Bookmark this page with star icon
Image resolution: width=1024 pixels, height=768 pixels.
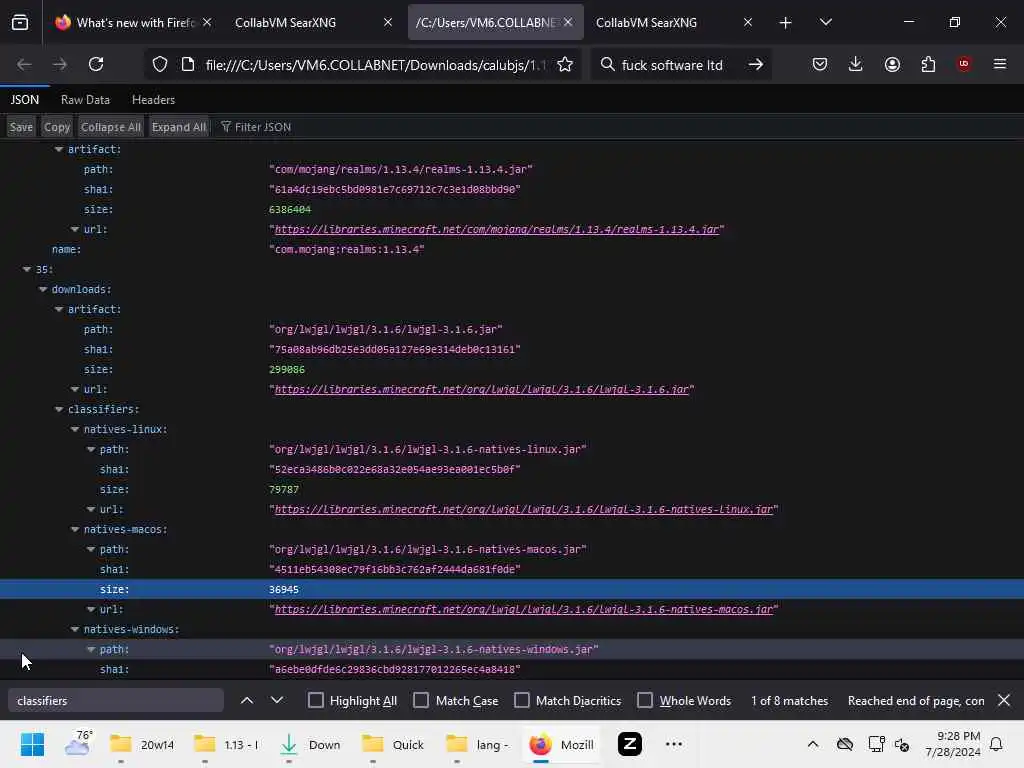click(x=565, y=64)
